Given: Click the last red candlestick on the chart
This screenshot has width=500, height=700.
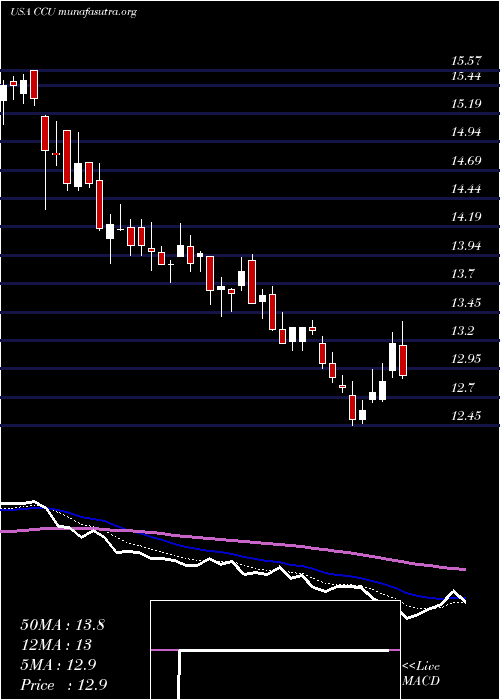Looking at the screenshot, I should coord(403,360).
